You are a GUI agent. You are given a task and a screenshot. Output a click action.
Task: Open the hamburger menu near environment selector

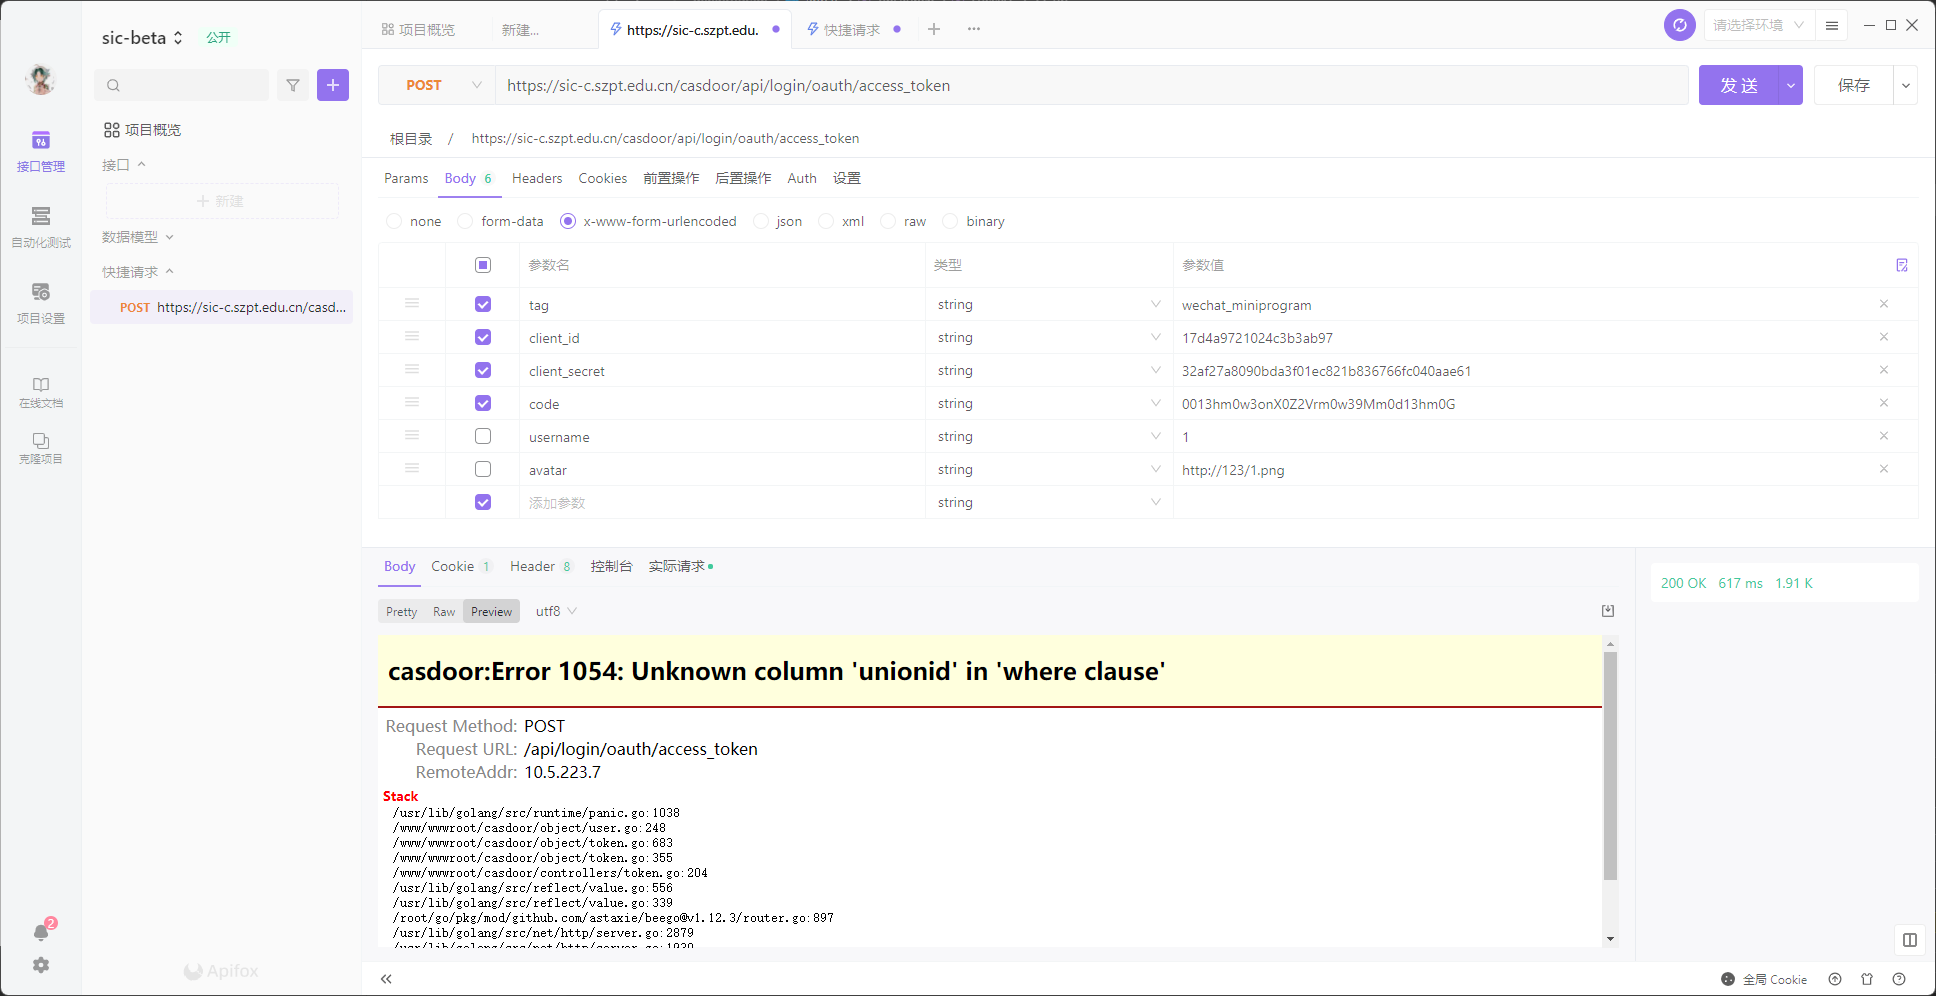coord(1832,25)
